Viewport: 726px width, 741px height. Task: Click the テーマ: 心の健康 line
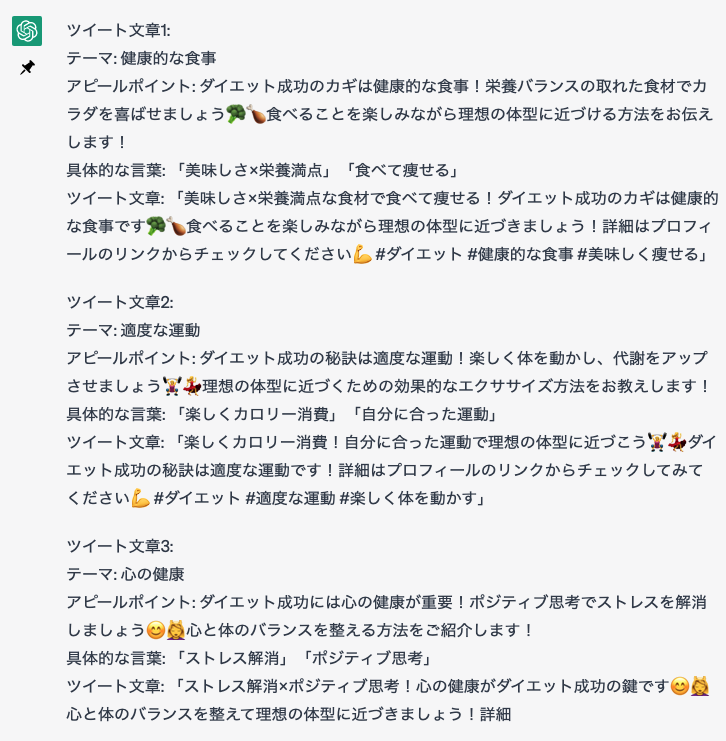pyautogui.click(x=125, y=574)
